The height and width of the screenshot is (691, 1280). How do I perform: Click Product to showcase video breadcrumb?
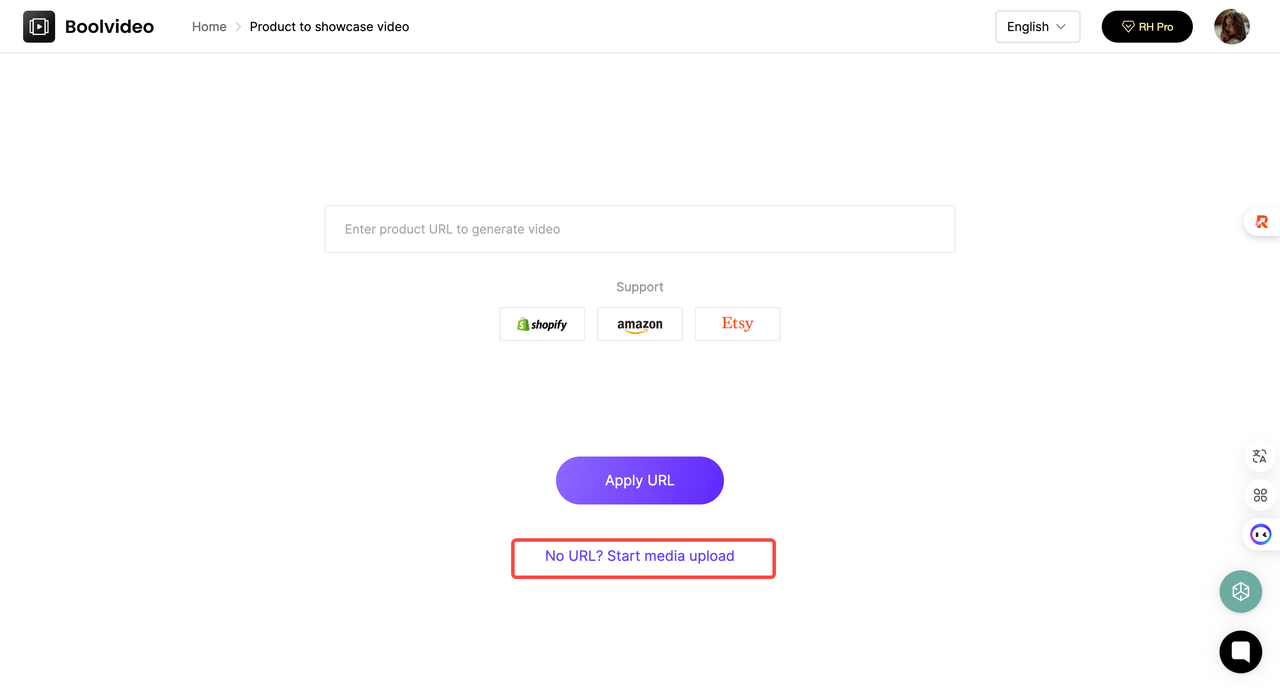click(x=329, y=27)
